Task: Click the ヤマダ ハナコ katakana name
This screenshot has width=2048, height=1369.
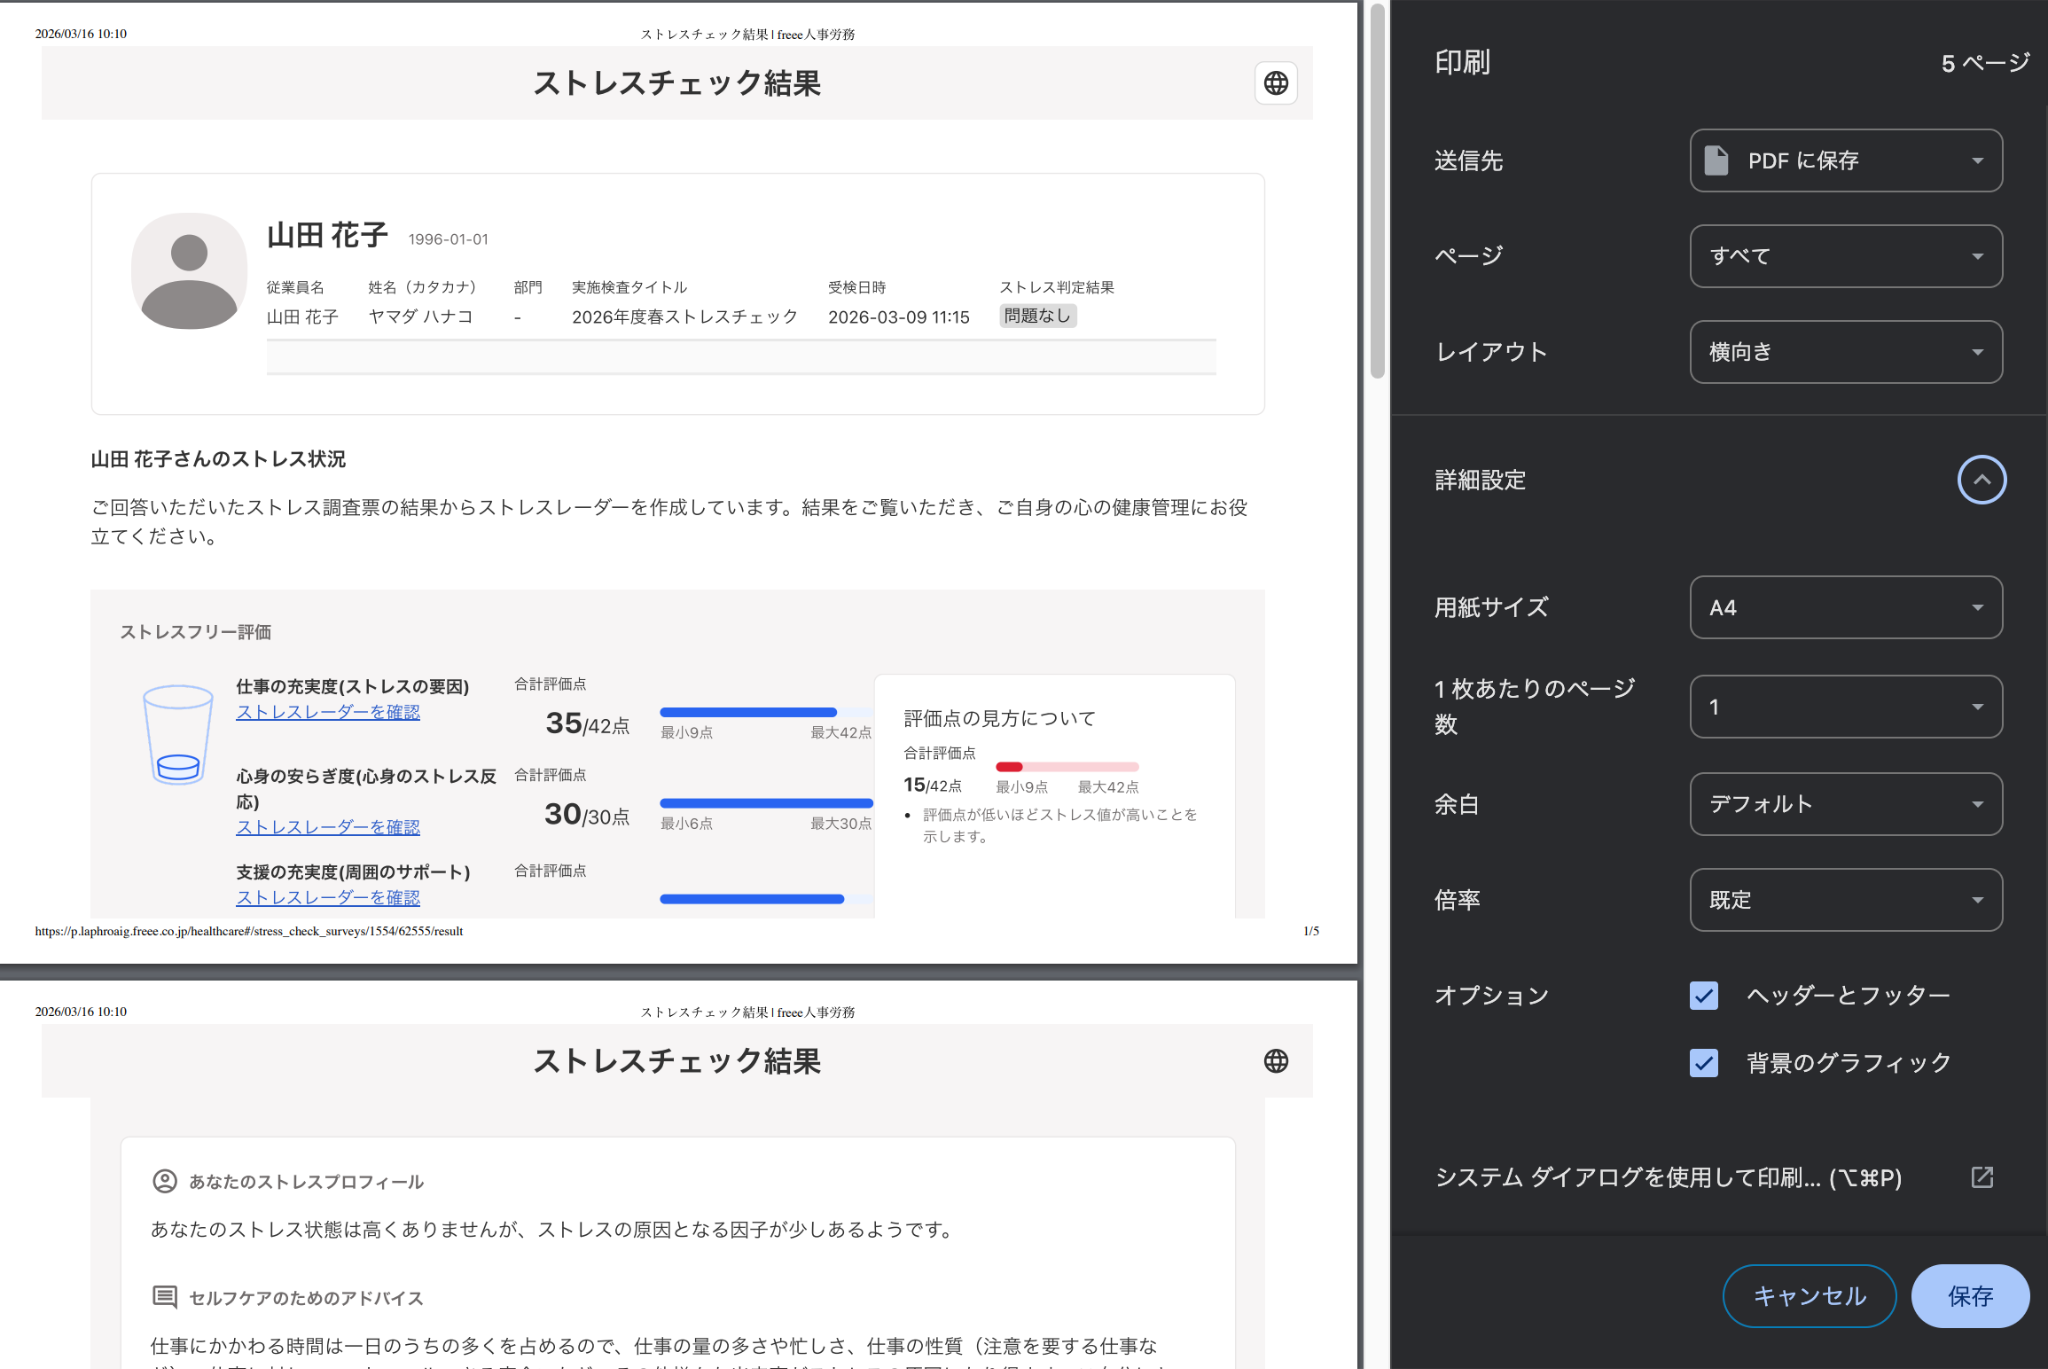Action: point(421,317)
